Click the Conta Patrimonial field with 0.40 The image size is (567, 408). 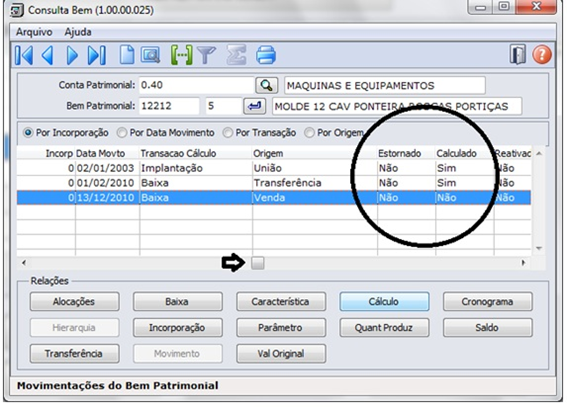[196, 85]
